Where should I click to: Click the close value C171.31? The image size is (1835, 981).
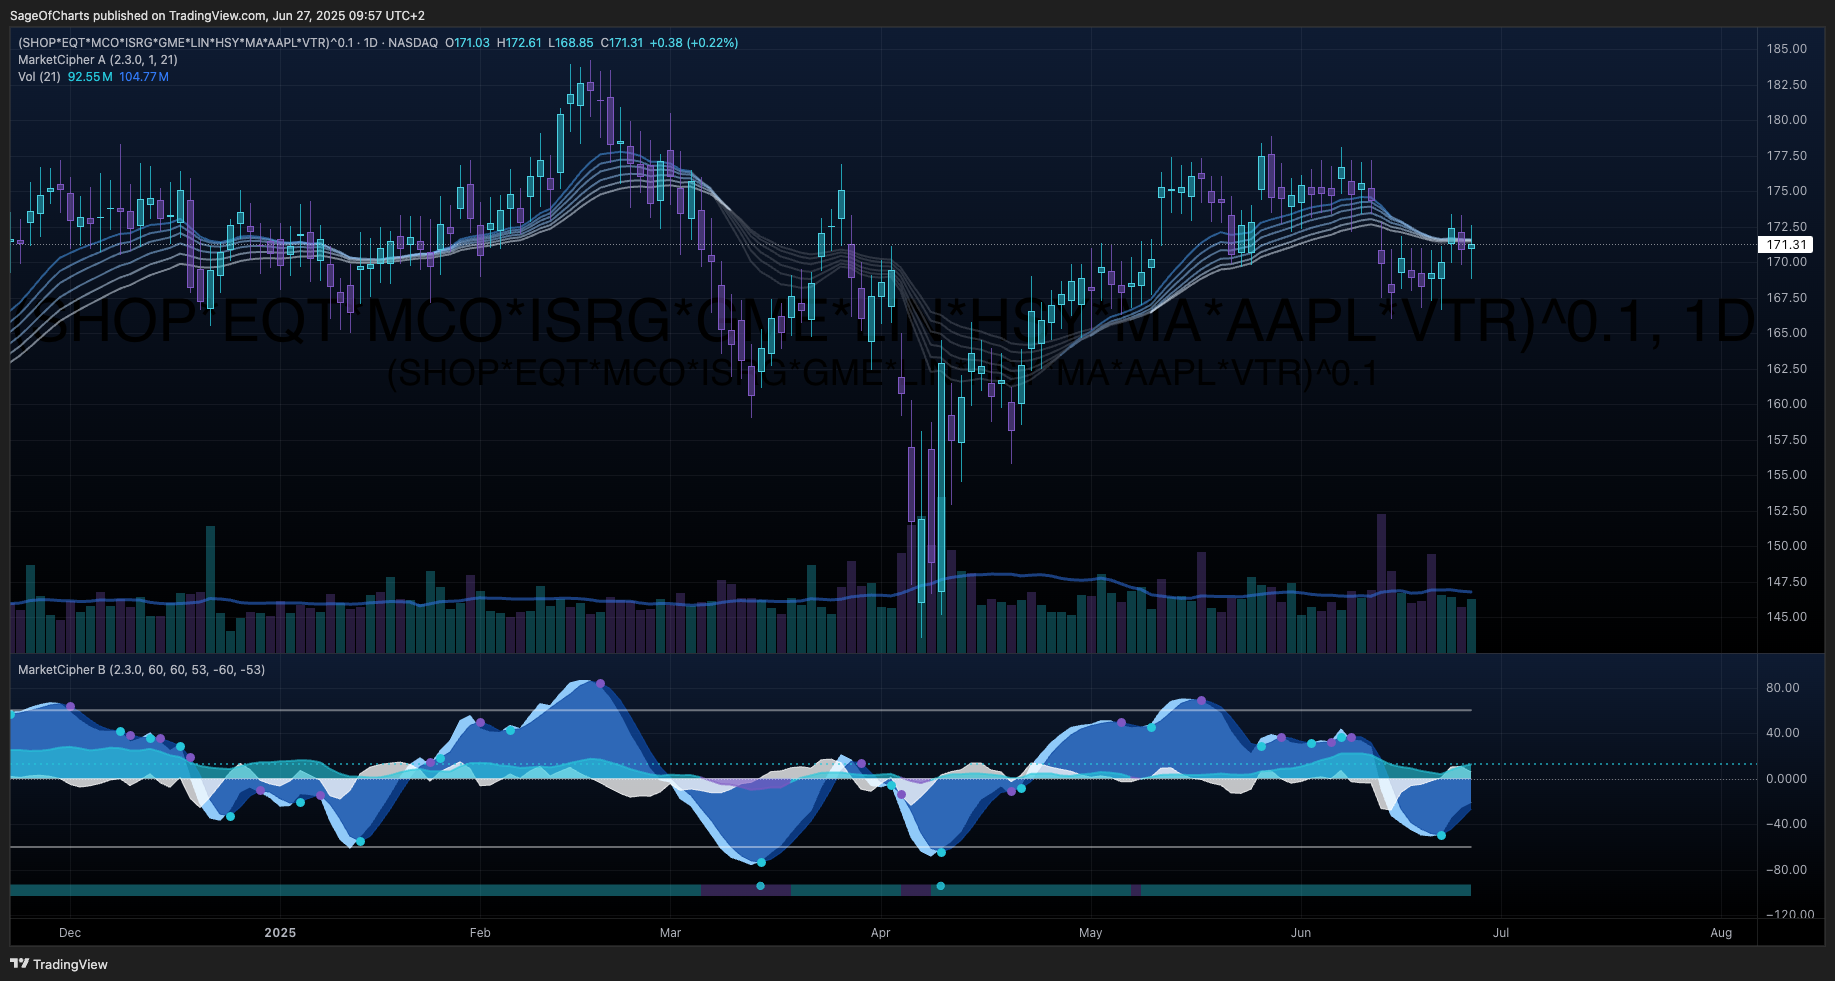point(622,43)
